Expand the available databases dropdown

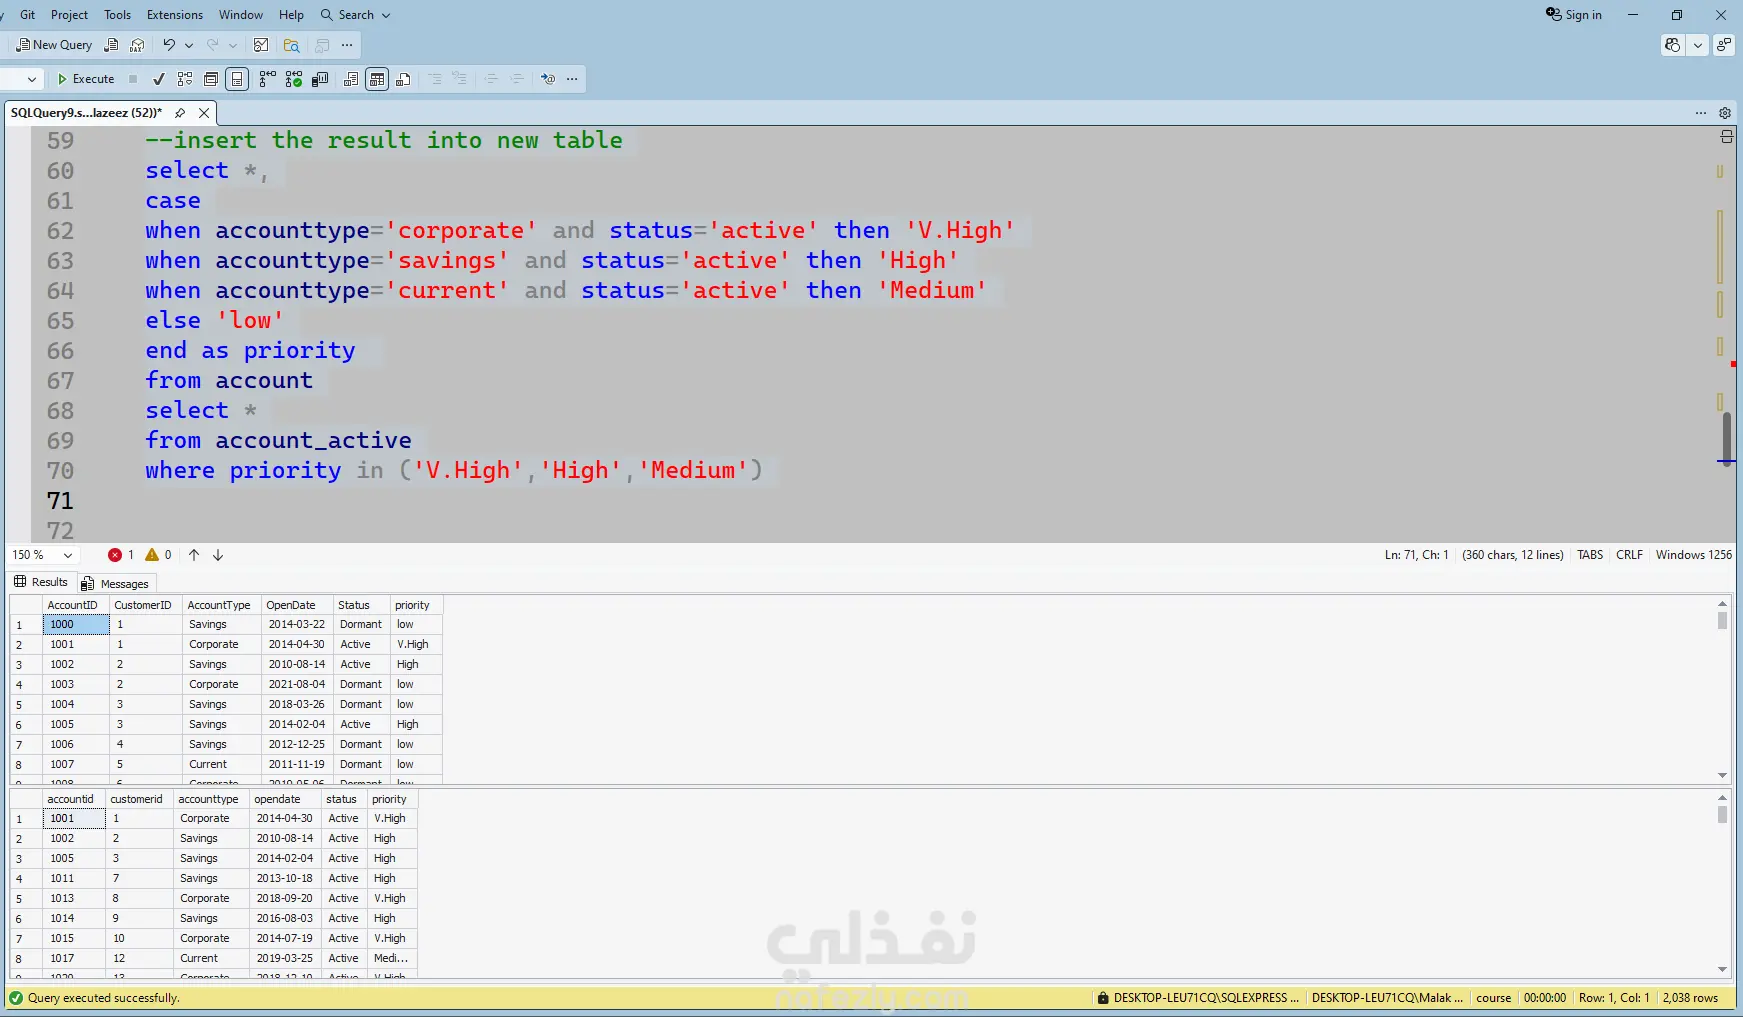[32, 79]
